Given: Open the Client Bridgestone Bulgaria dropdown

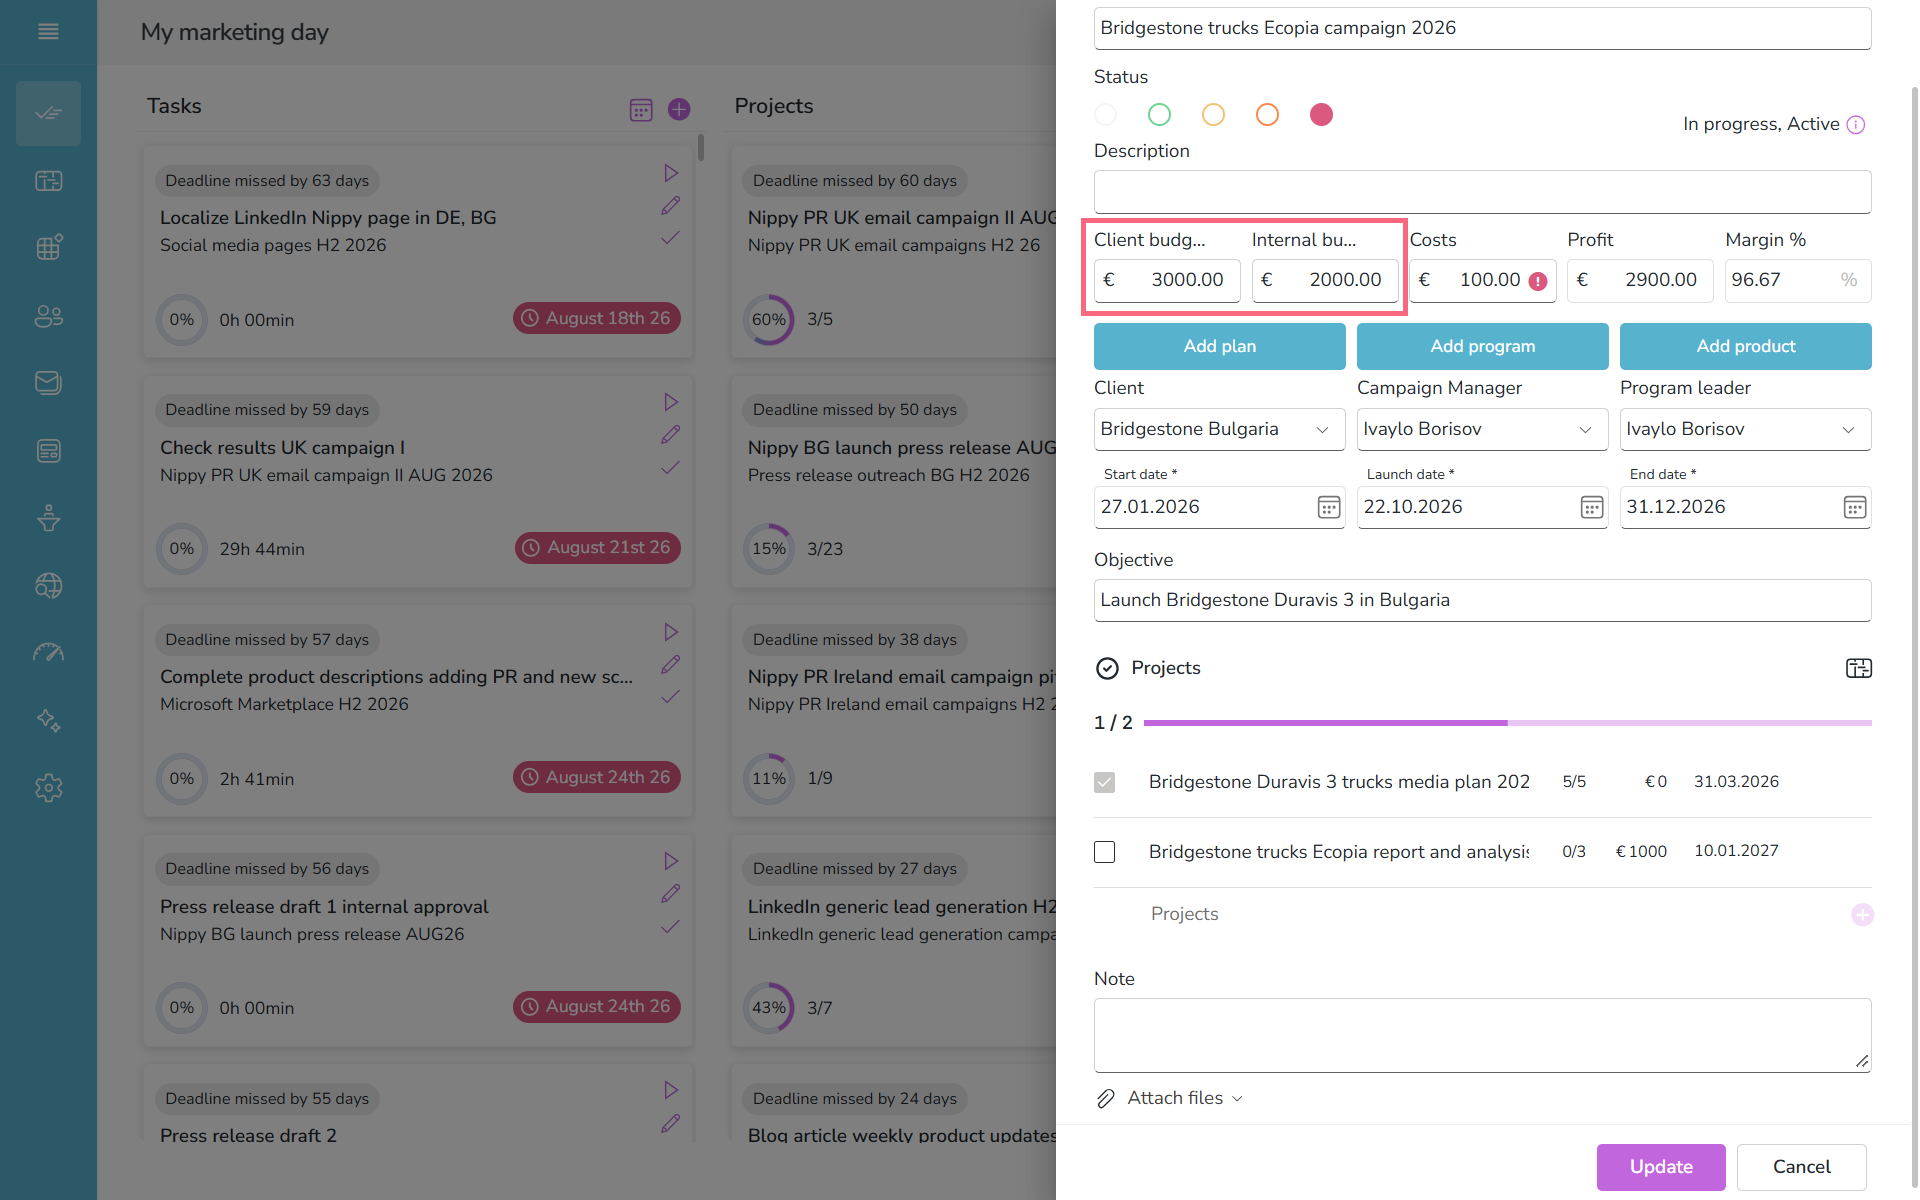Looking at the screenshot, I should [x=1219, y=429].
